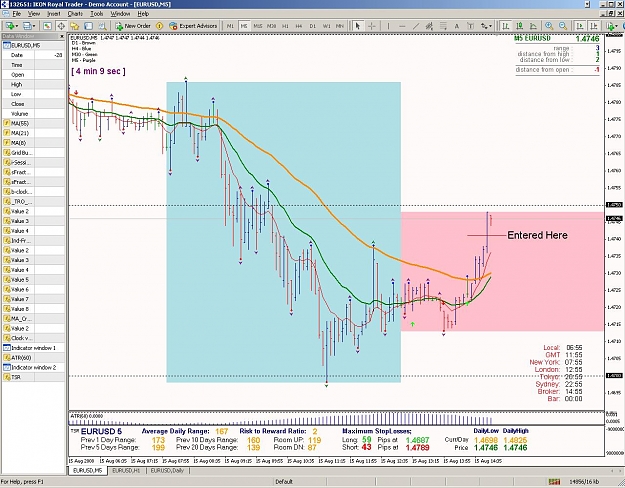
Task: Open the Insert menu
Action: coord(54,14)
